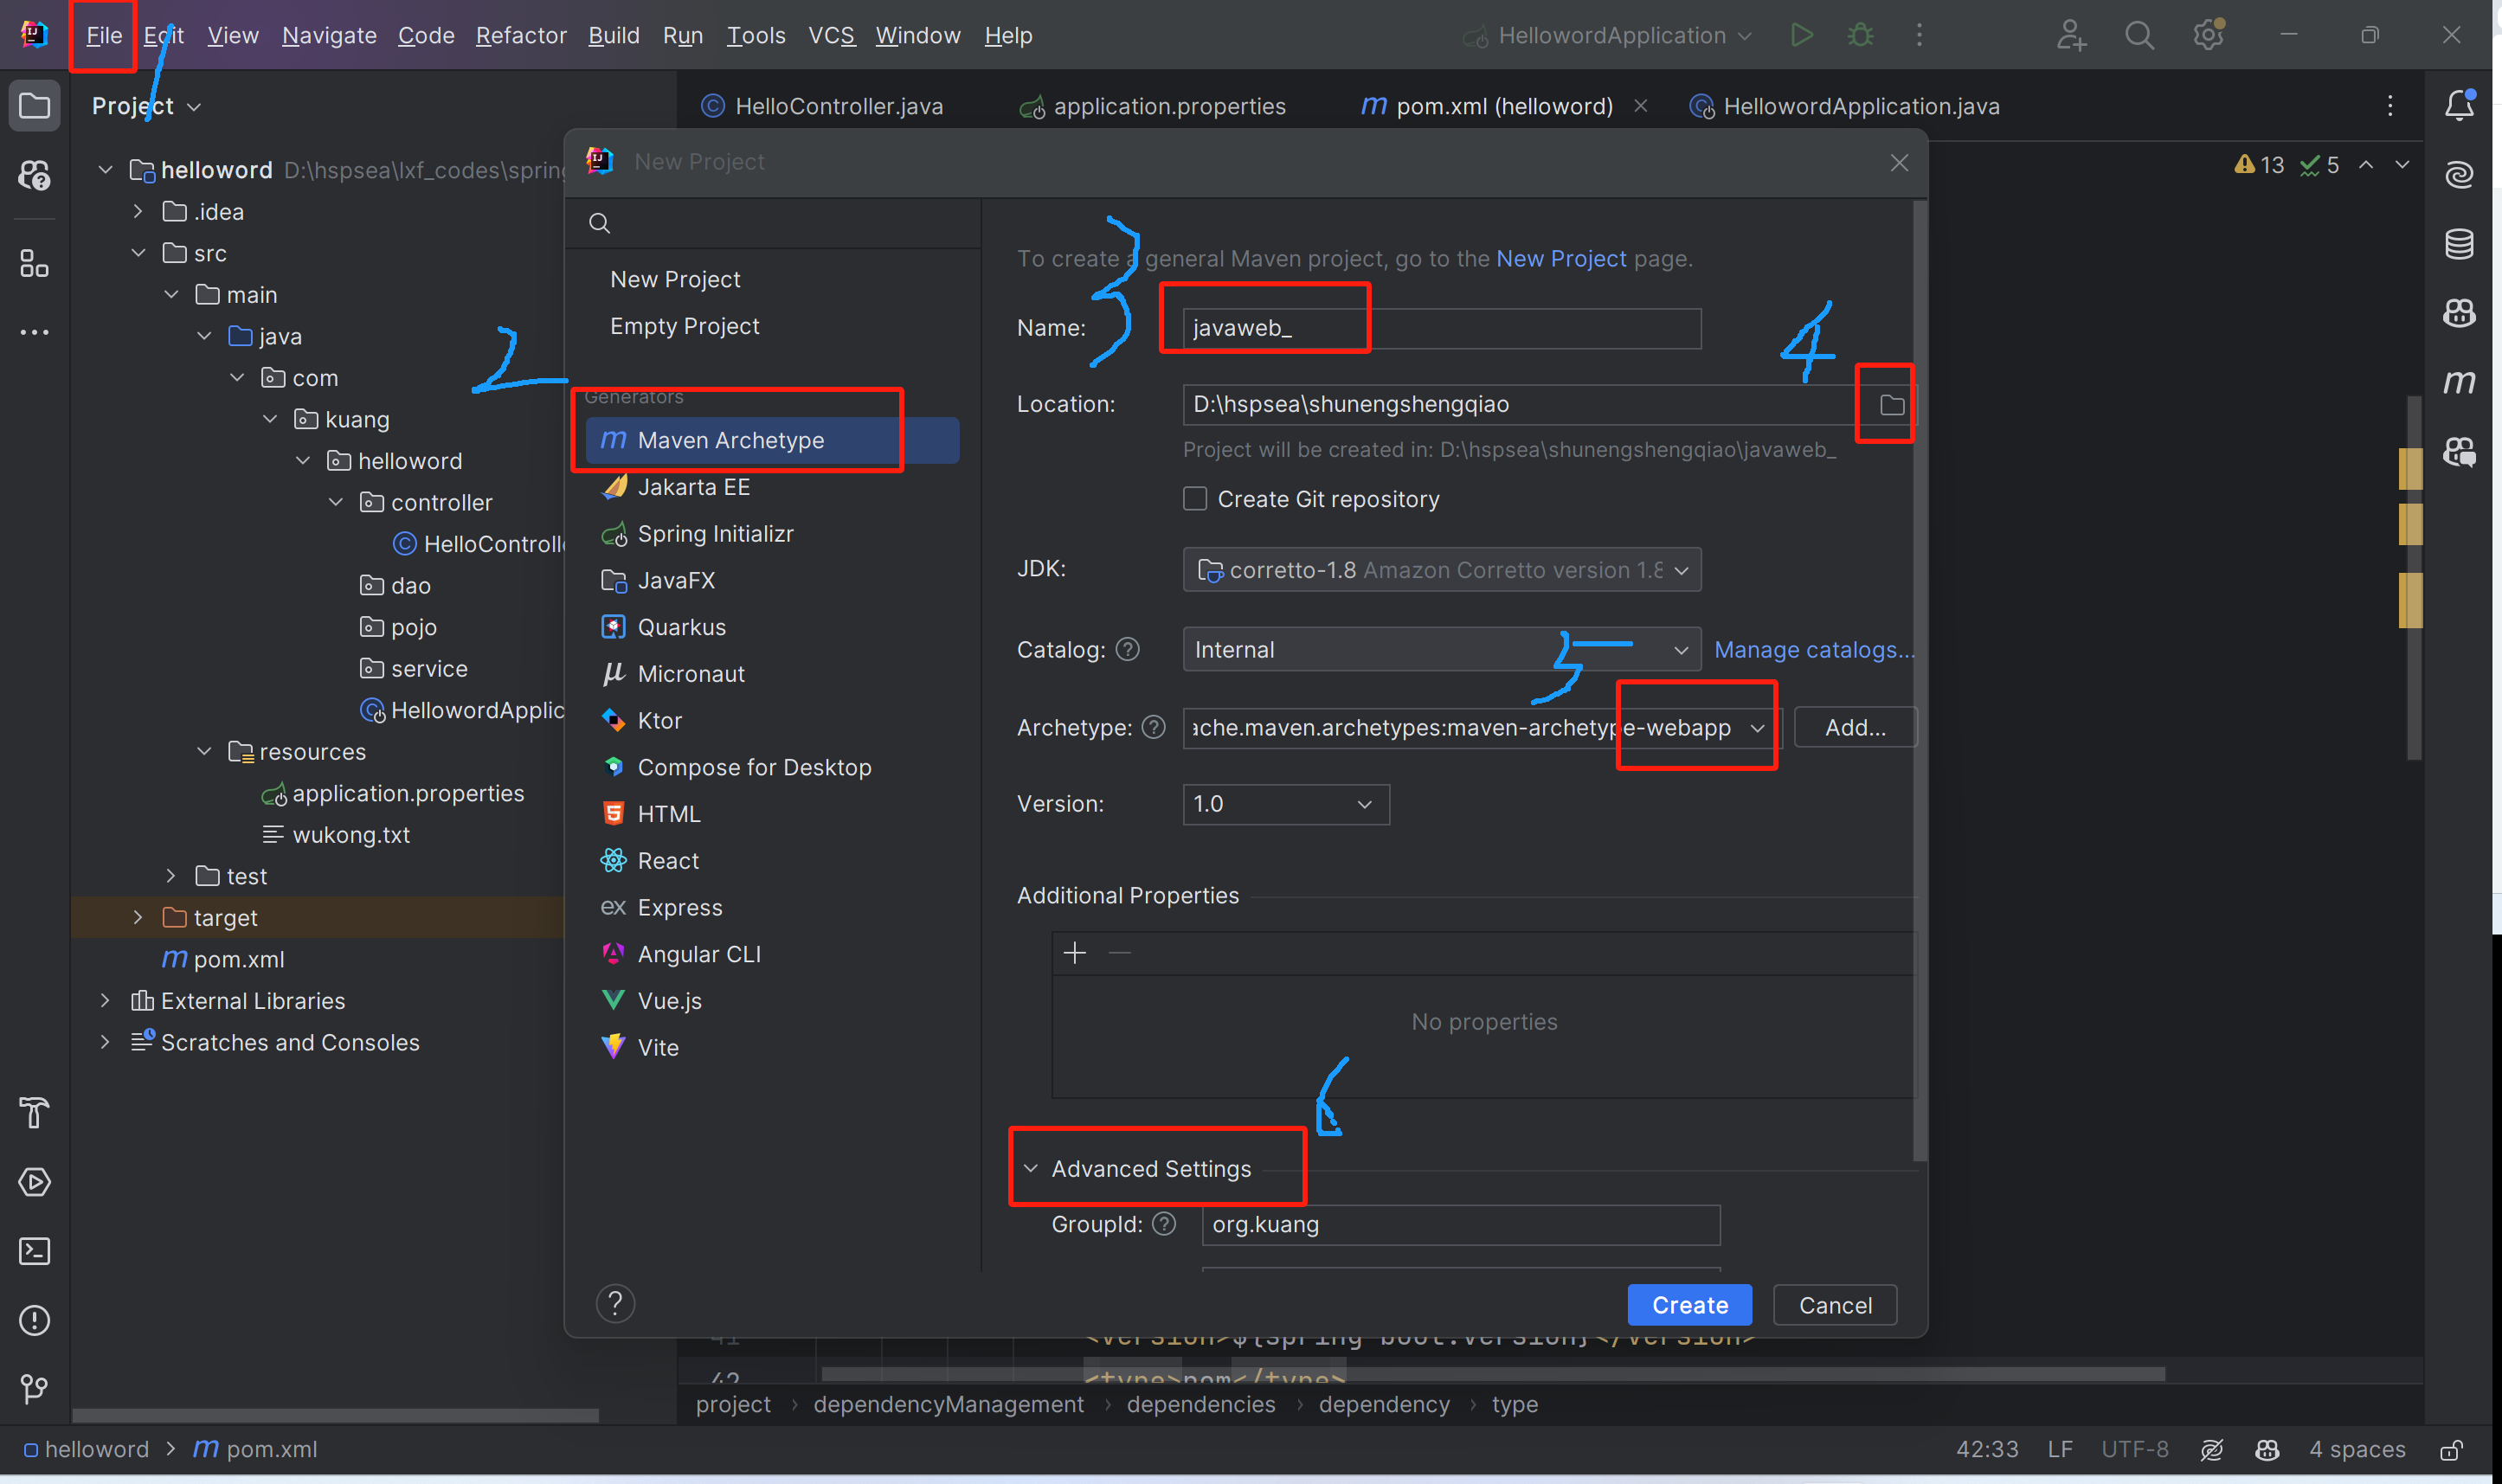Click the More tool windows ellipsis in left sidebar
The image size is (2502, 1484).
35,333
